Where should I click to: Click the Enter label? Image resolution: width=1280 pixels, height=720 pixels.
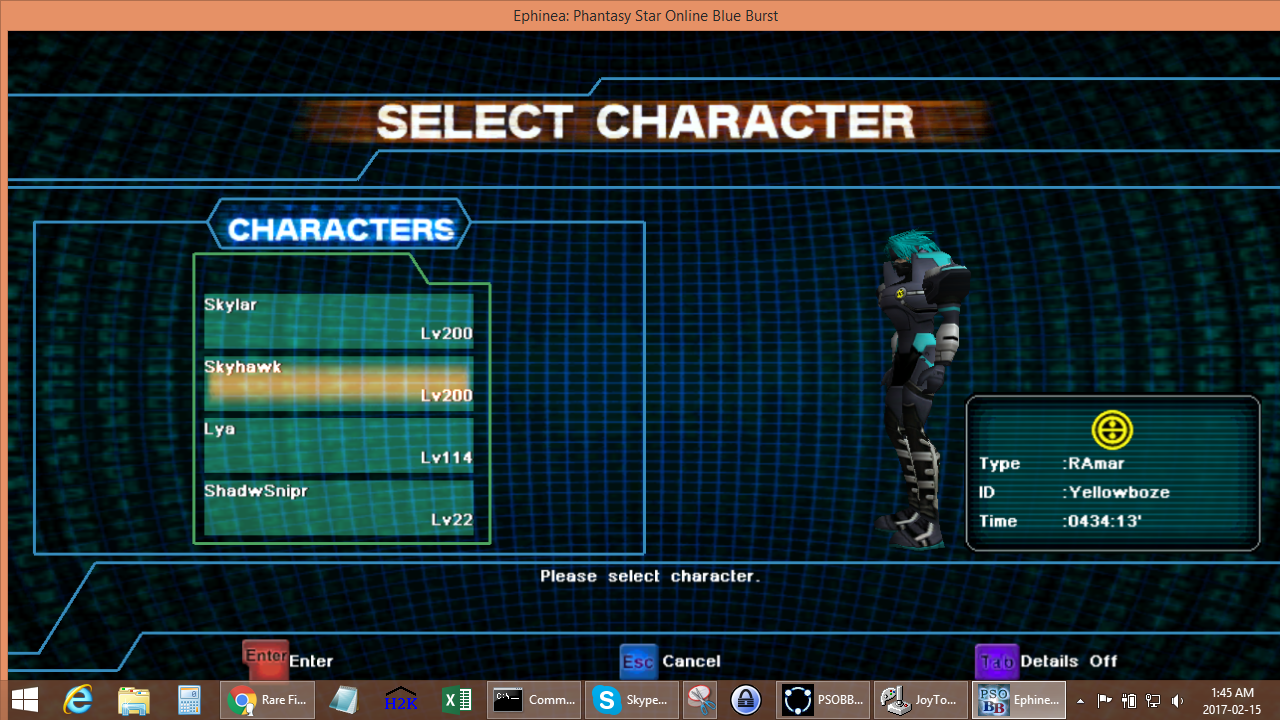point(311,661)
